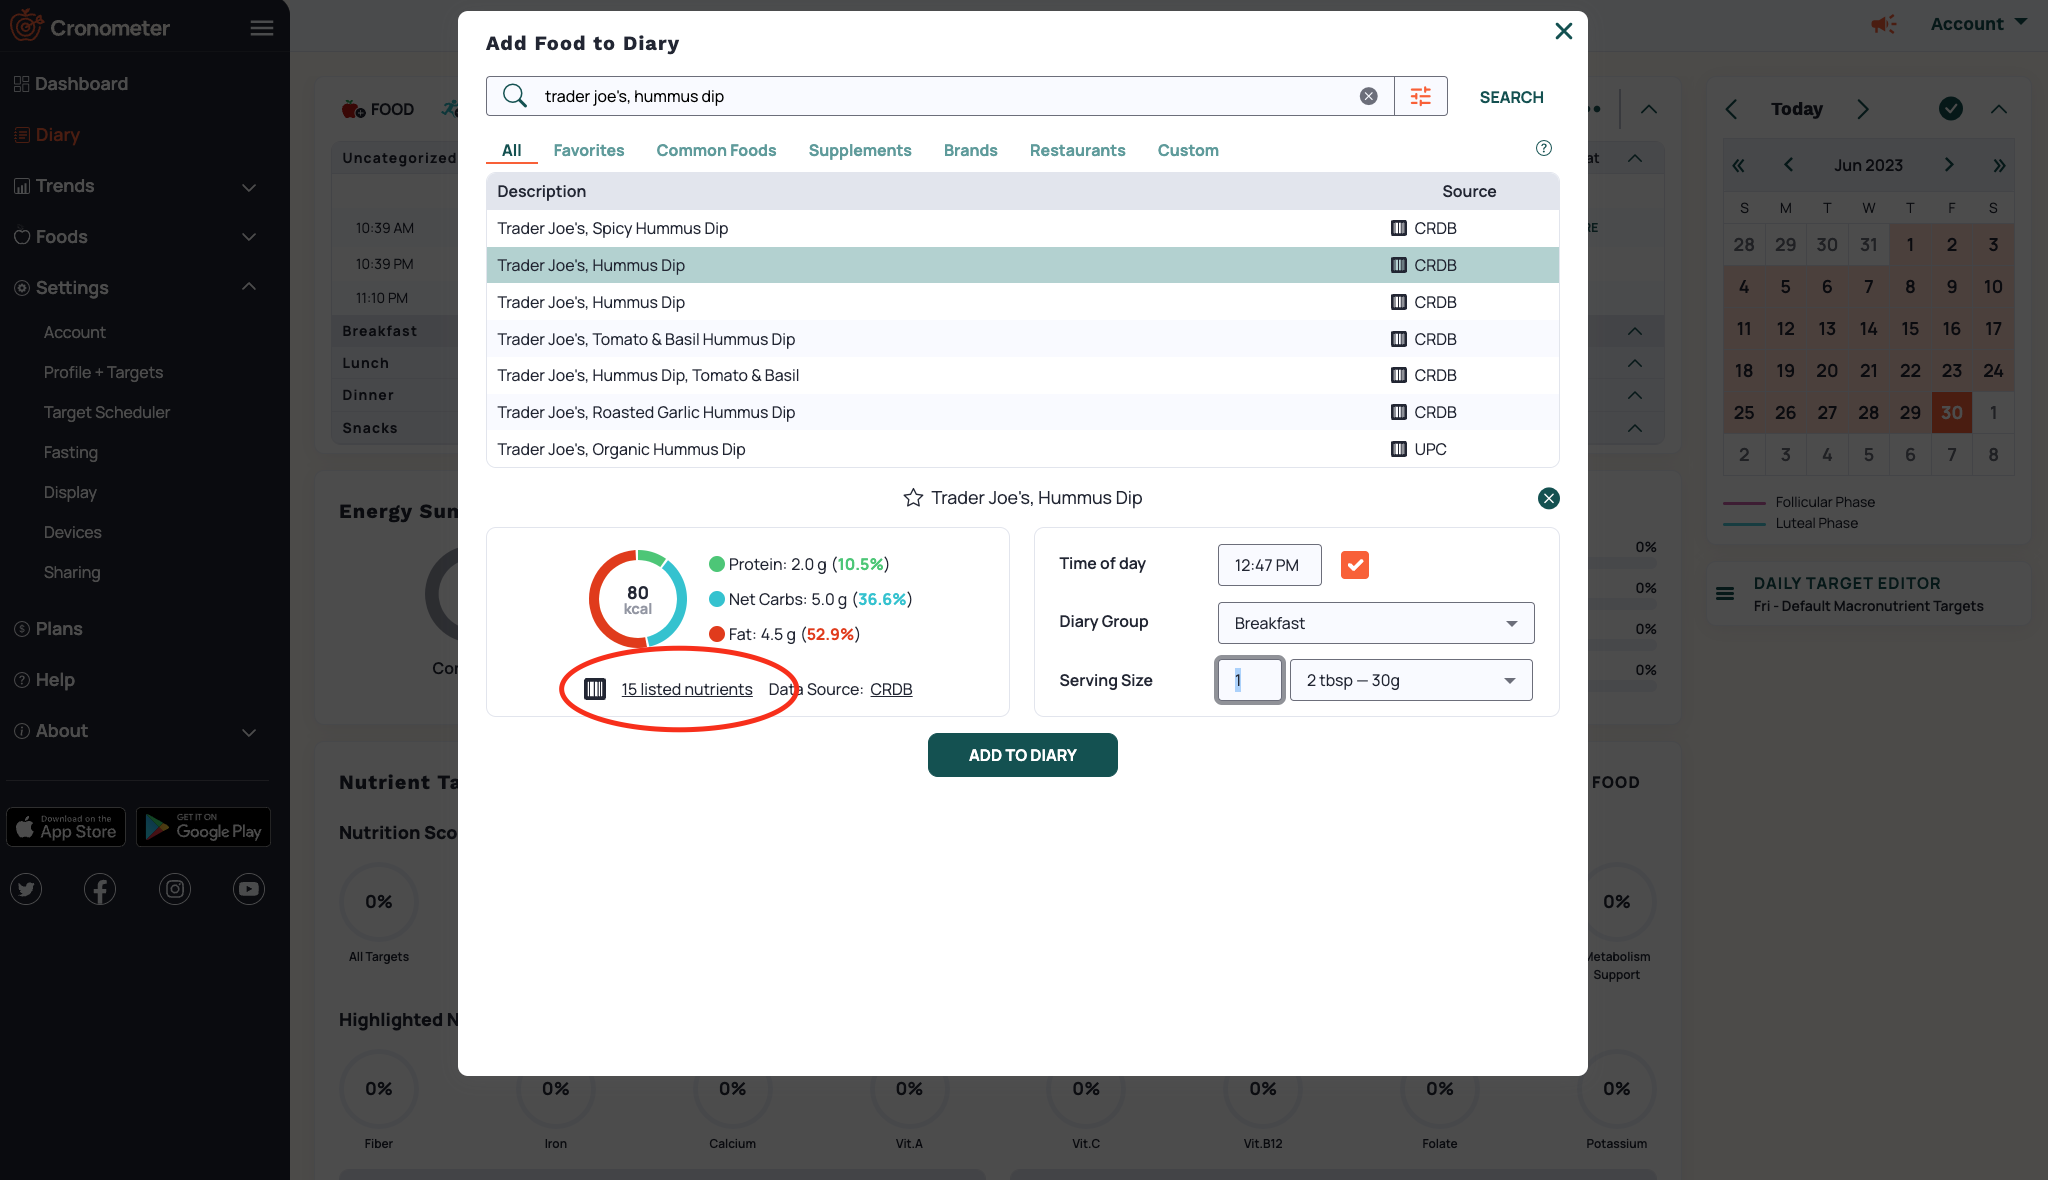Image resolution: width=2048 pixels, height=1180 pixels.
Task: Open Instagram social link in sidebar
Action: click(x=175, y=889)
